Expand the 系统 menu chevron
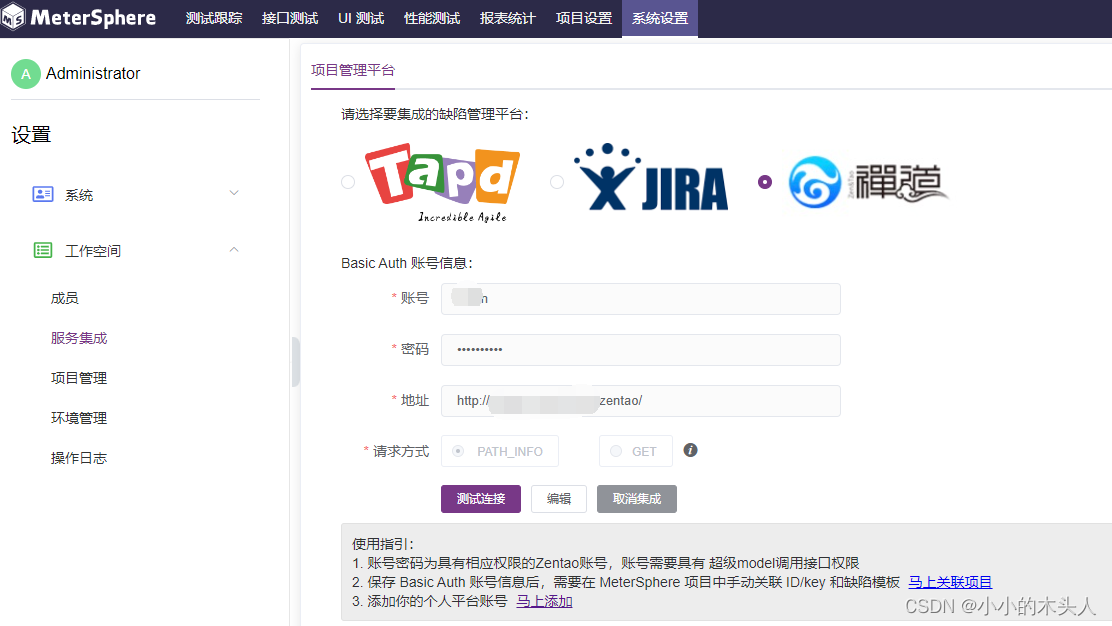Image resolution: width=1112 pixels, height=626 pixels. (x=234, y=193)
